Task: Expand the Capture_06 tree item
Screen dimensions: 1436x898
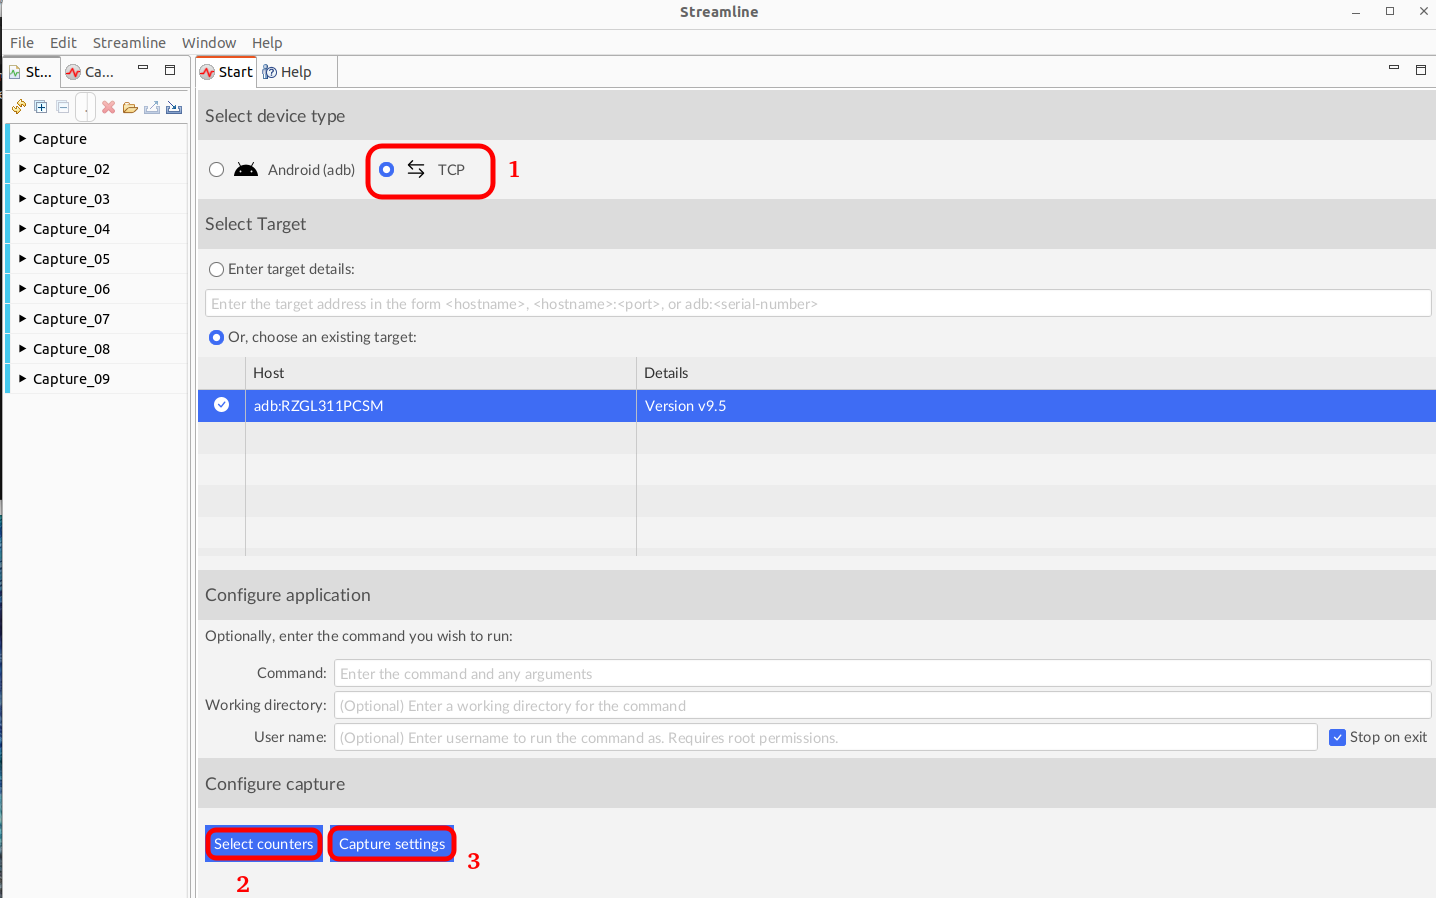Action: pyautogui.click(x=22, y=289)
